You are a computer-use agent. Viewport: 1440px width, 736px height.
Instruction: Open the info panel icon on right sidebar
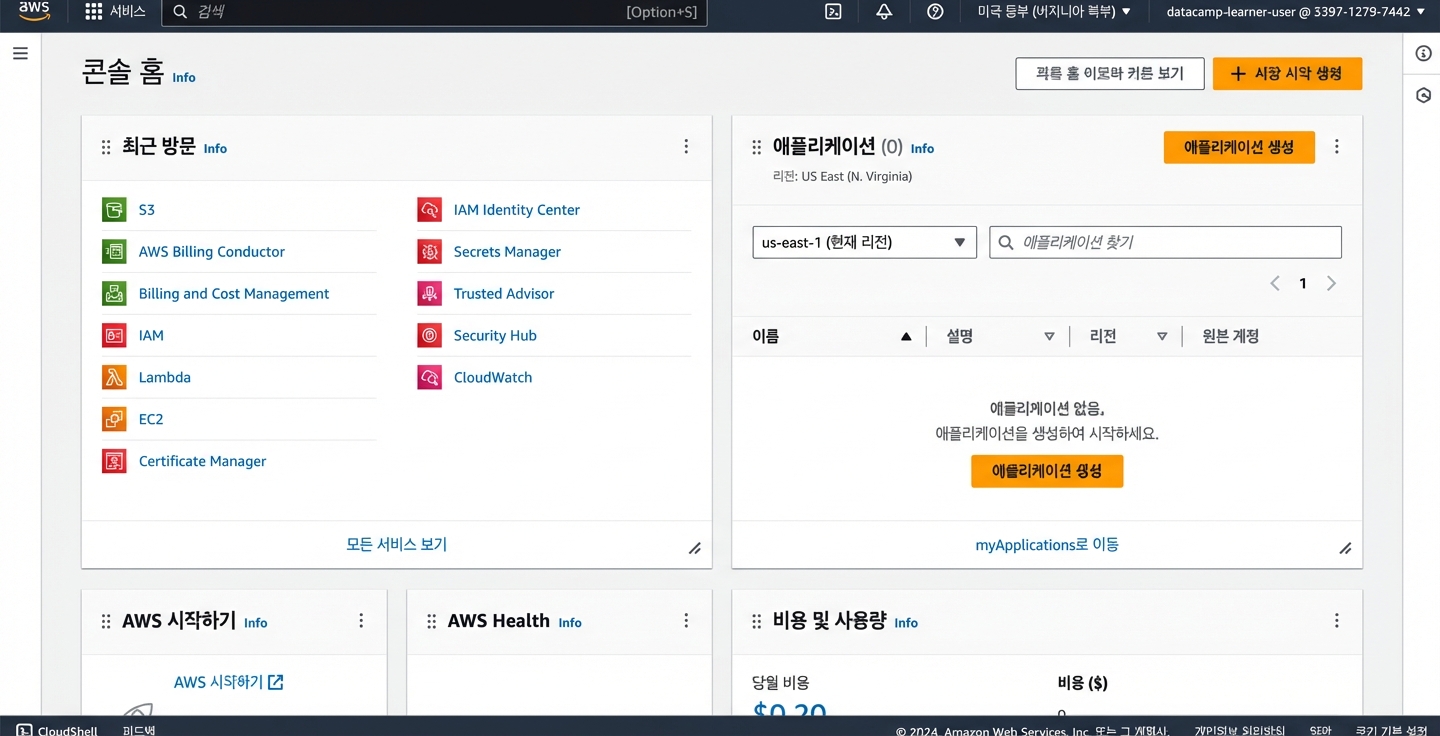pyautogui.click(x=1424, y=53)
